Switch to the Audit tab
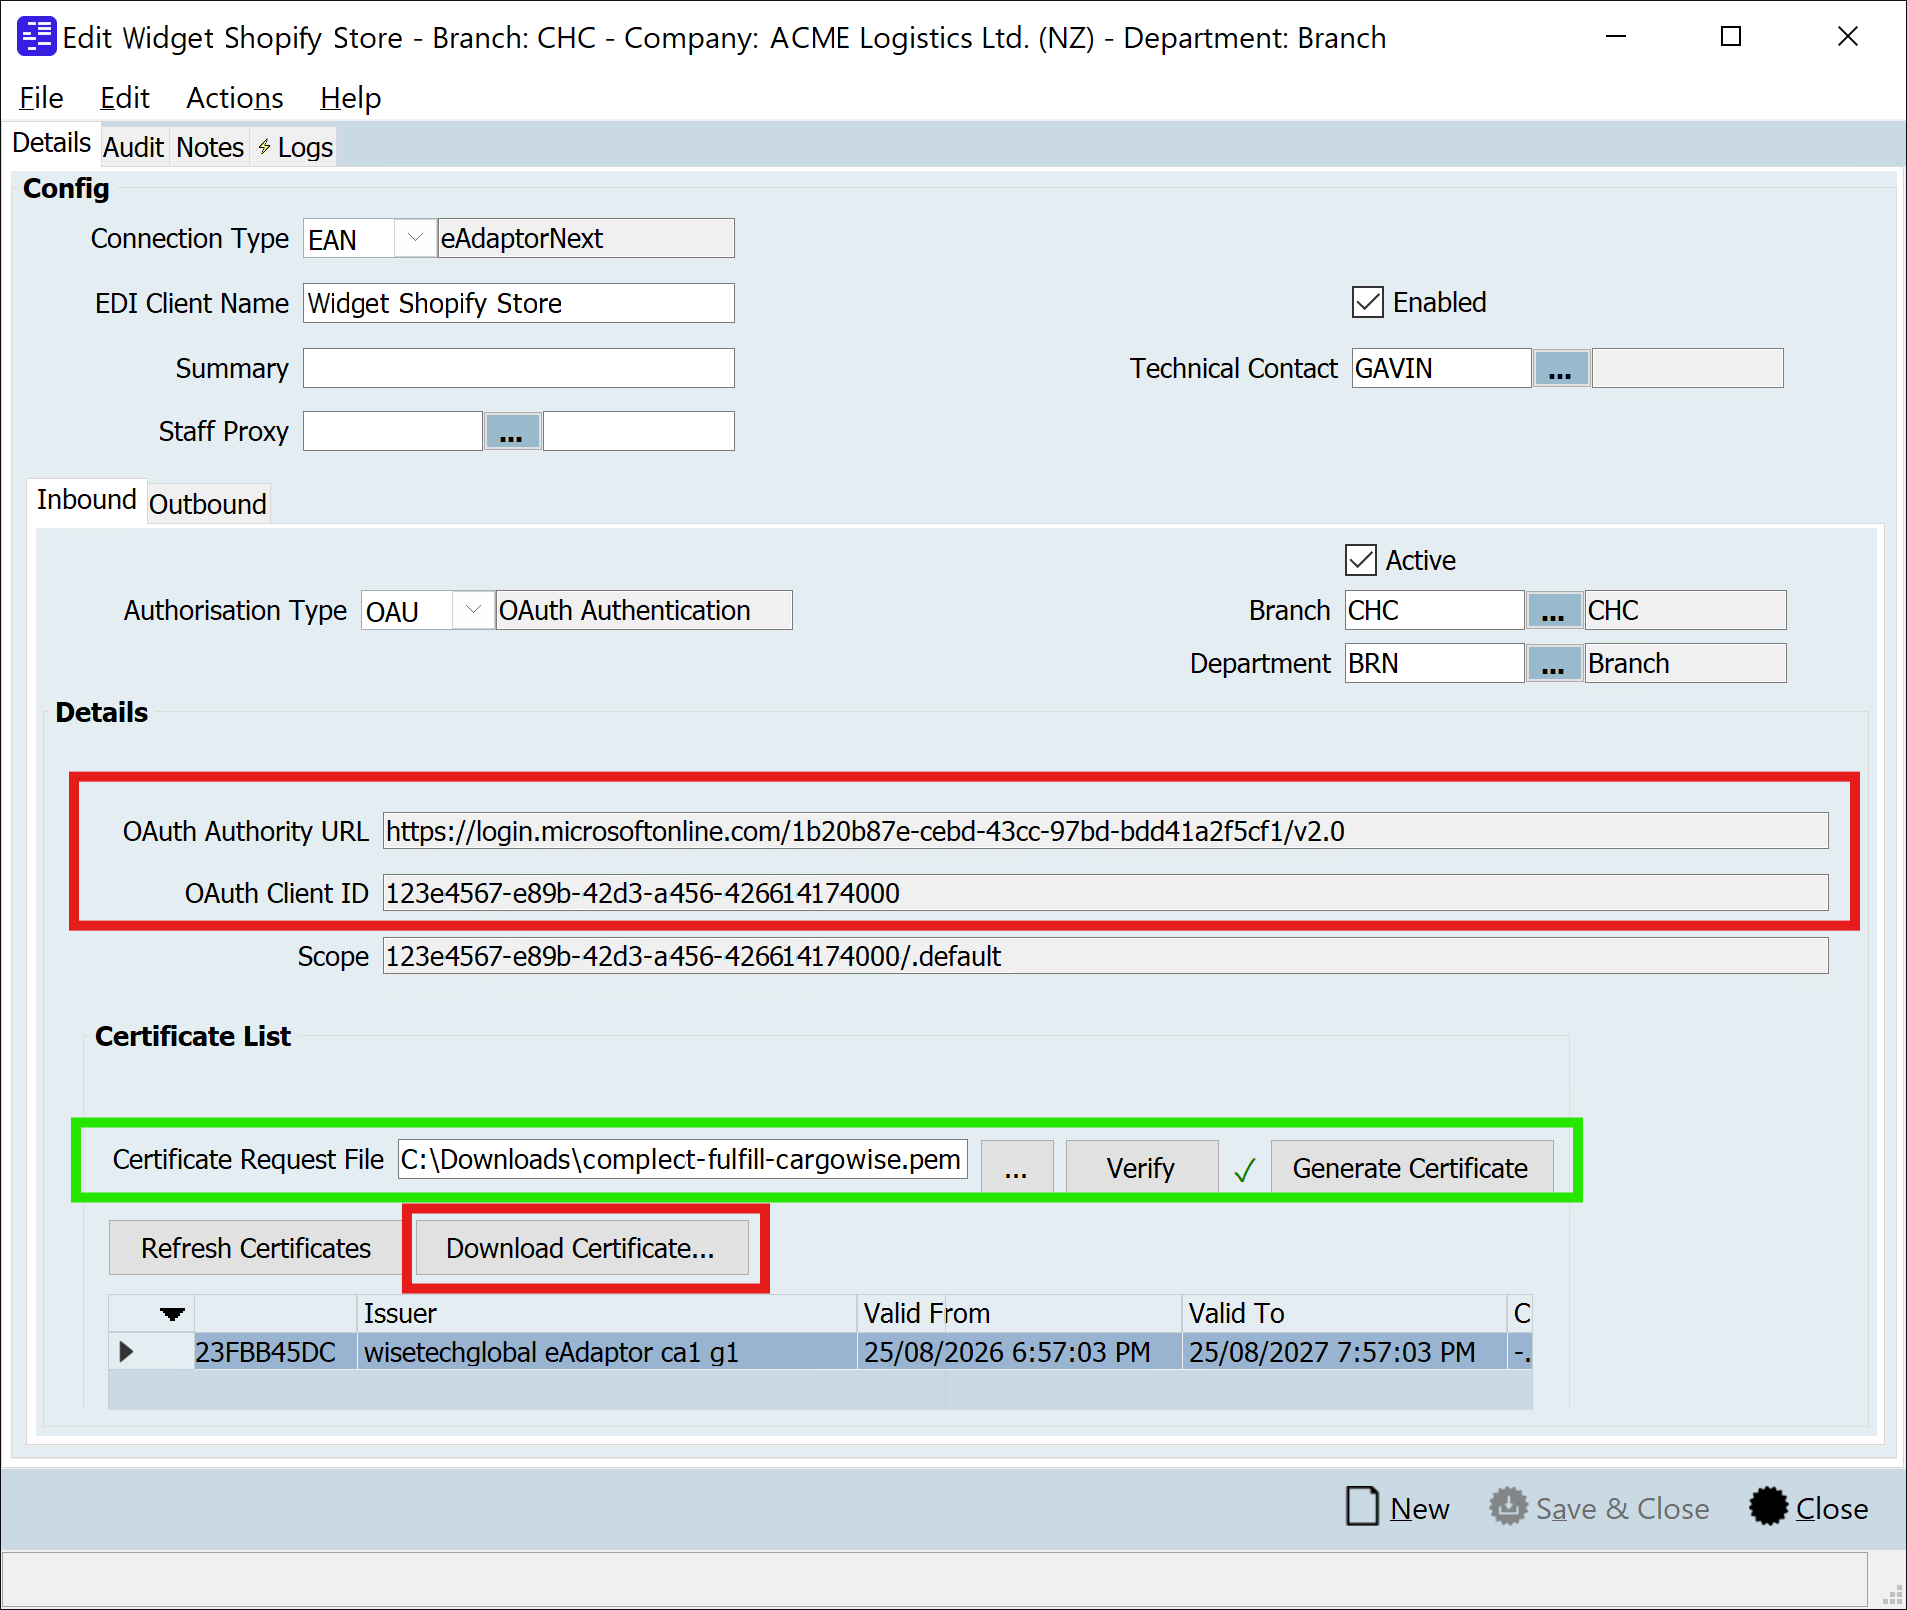The height and width of the screenshot is (1610, 1907). (x=133, y=147)
